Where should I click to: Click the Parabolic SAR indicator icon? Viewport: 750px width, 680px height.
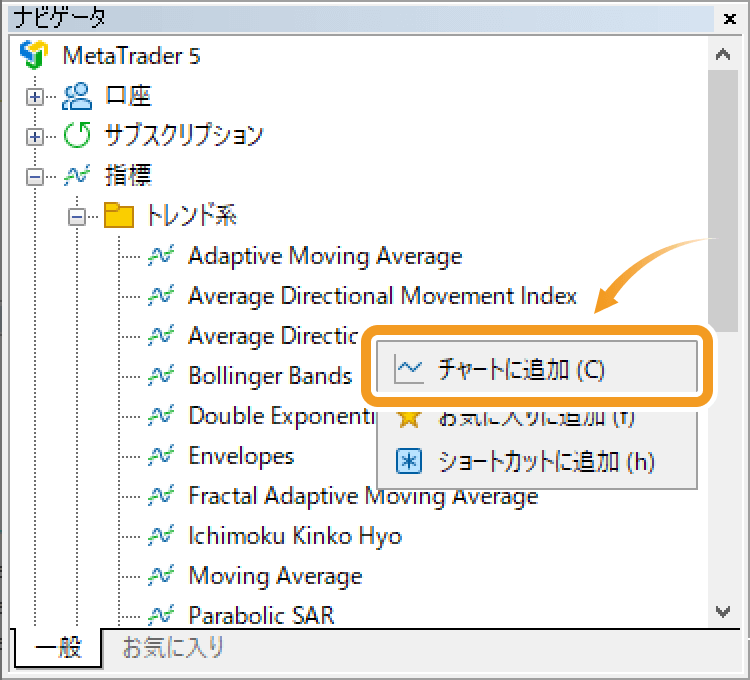click(161, 615)
